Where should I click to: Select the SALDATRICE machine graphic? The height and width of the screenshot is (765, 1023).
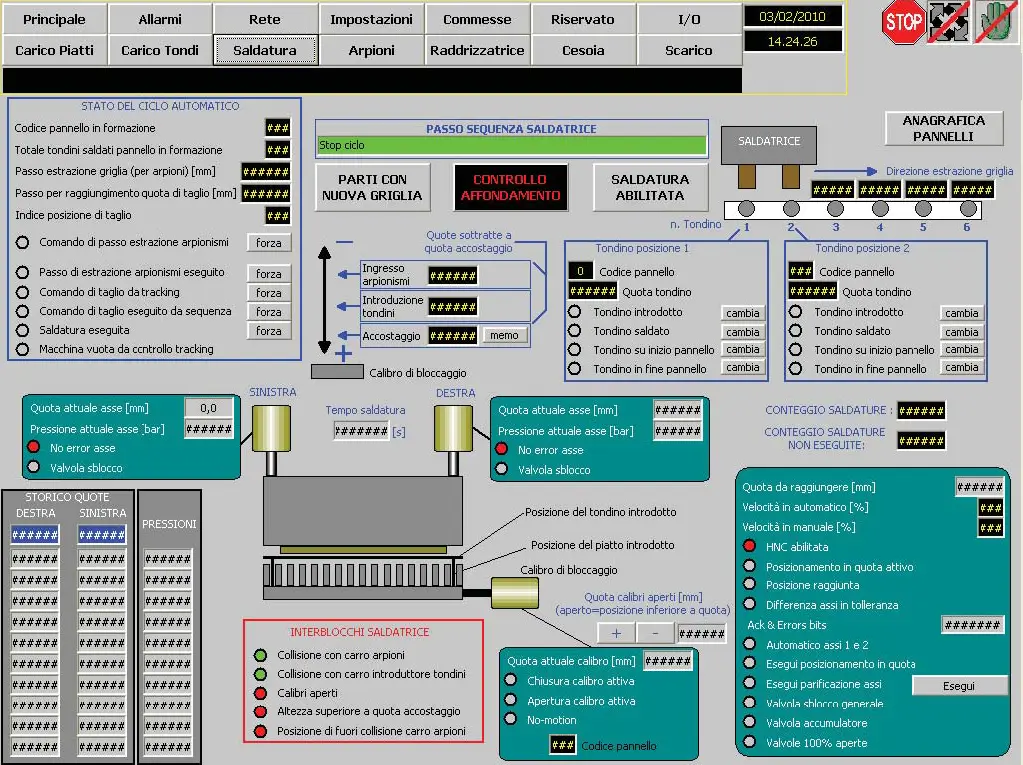pyautogui.click(x=769, y=142)
